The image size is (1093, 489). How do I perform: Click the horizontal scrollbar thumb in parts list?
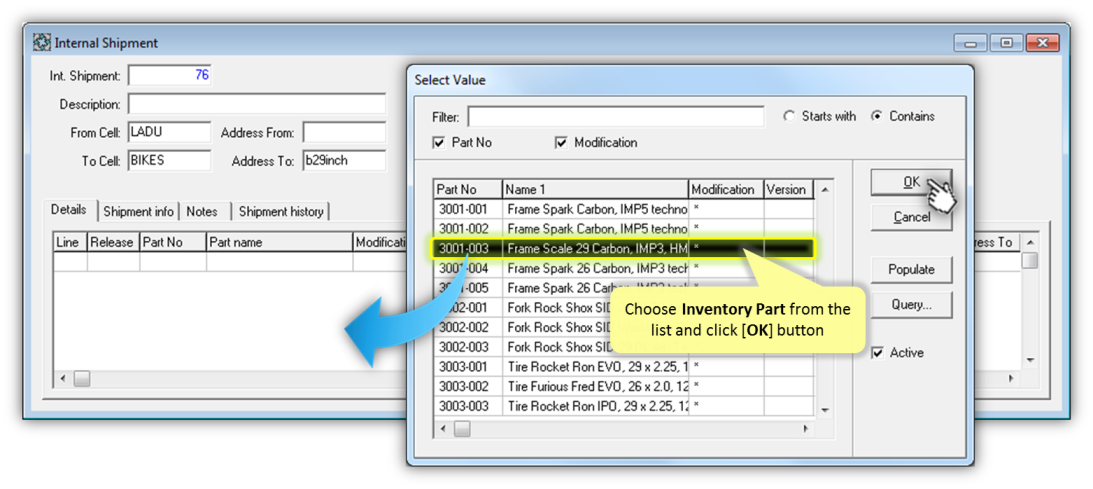pos(462,429)
